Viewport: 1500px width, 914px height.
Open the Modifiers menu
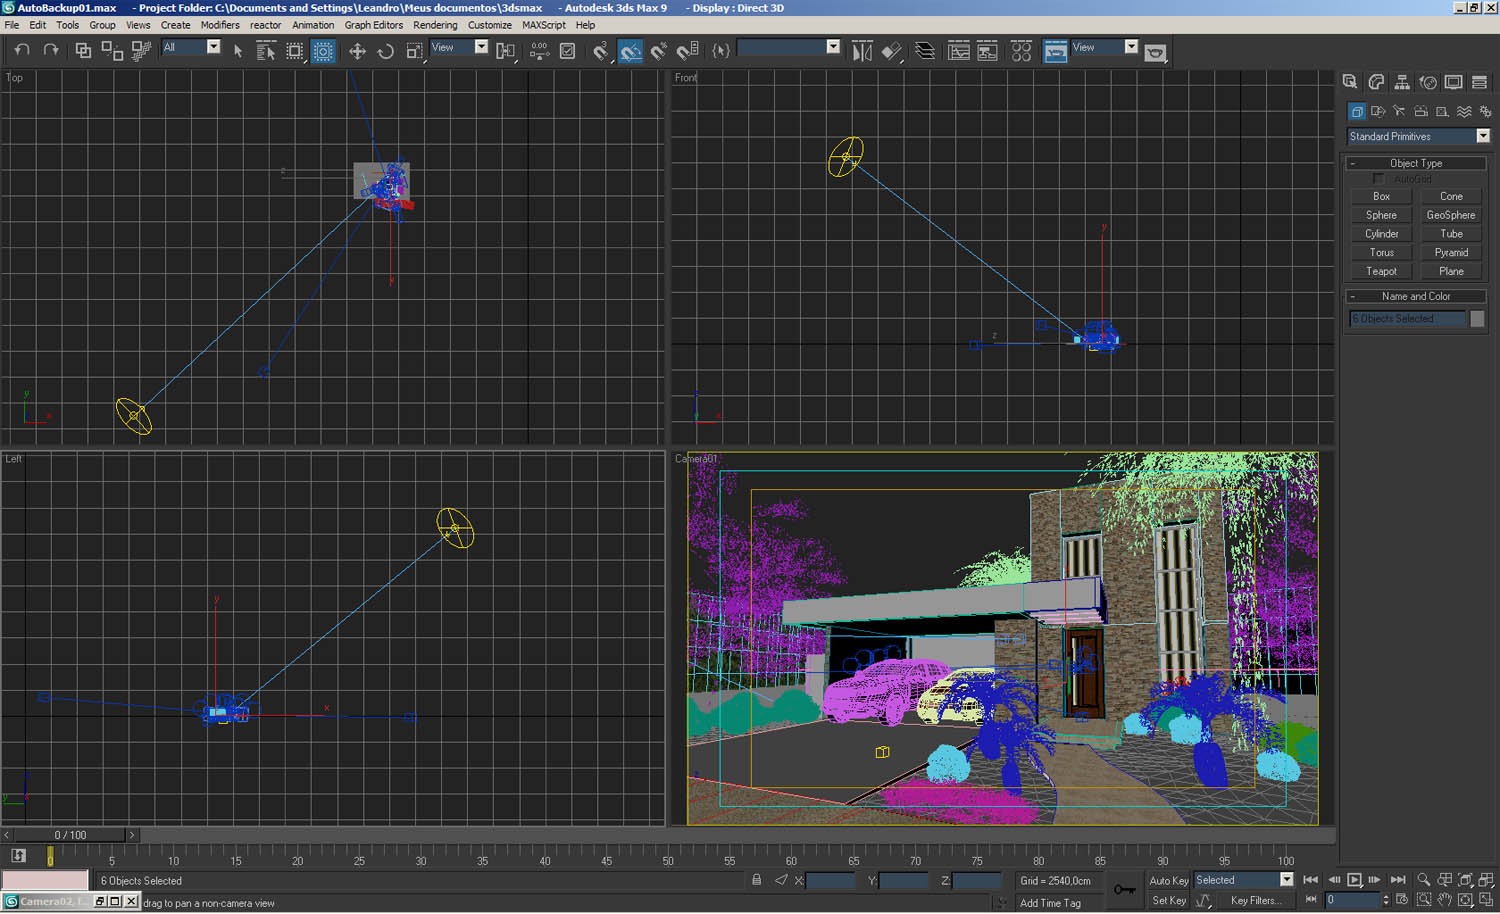click(219, 25)
